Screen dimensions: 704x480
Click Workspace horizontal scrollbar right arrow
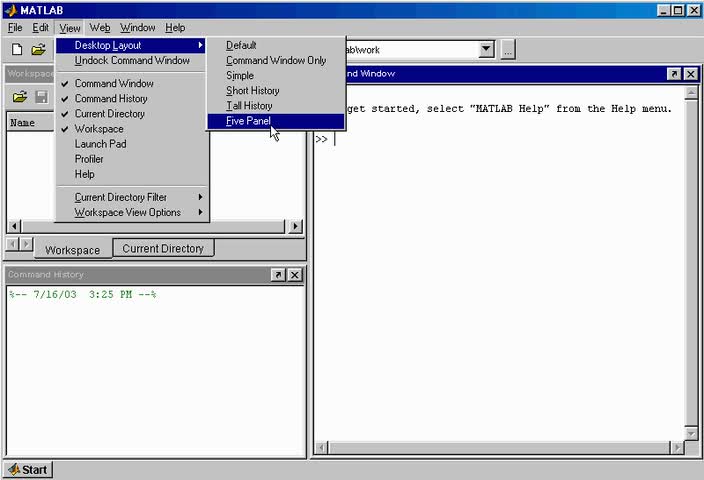tap(295, 226)
